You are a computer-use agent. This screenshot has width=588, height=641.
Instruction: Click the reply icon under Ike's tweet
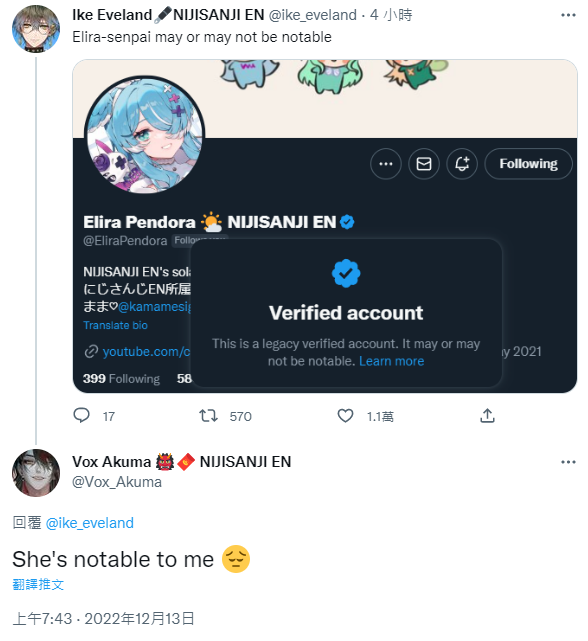pyautogui.click(x=81, y=415)
